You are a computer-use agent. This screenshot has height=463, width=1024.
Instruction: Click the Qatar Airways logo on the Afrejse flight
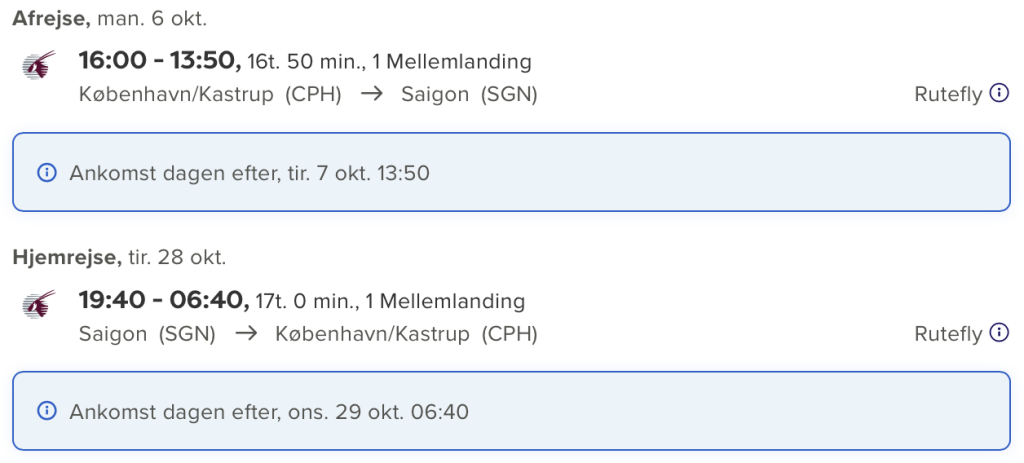pyautogui.click(x=39, y=65)
